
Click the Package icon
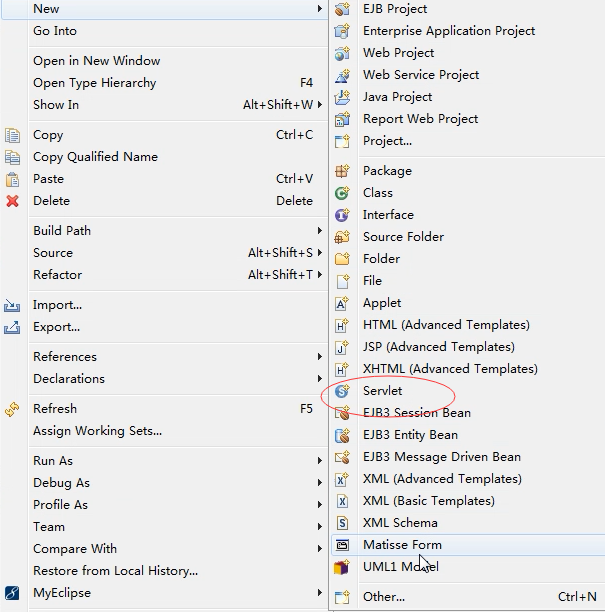click(x=342, y=171)
